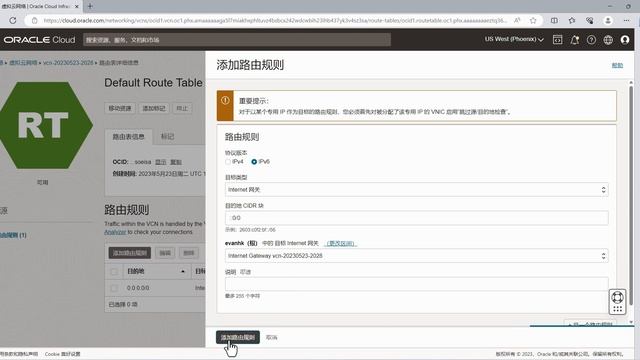
Task: Click the site info lock icon in address bar
Action: pyautogui.click(x=35, y=20)
